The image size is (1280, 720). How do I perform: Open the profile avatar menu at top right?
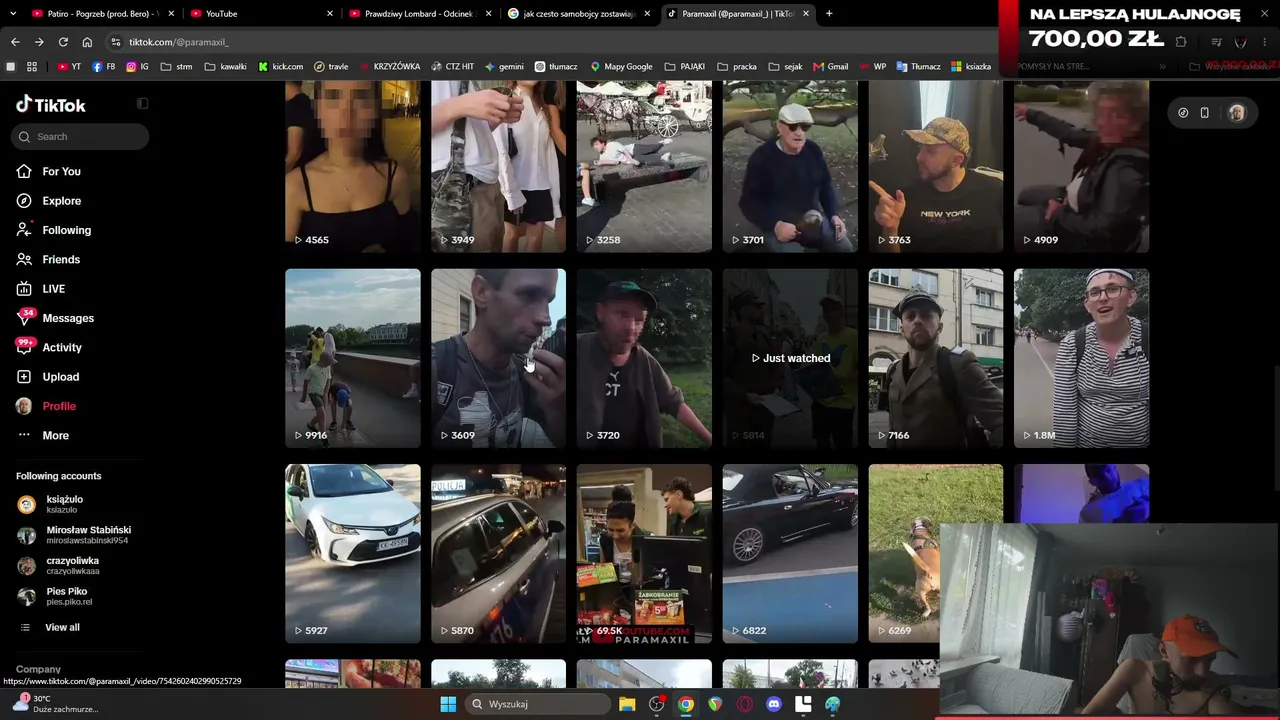click(1236, 113)
